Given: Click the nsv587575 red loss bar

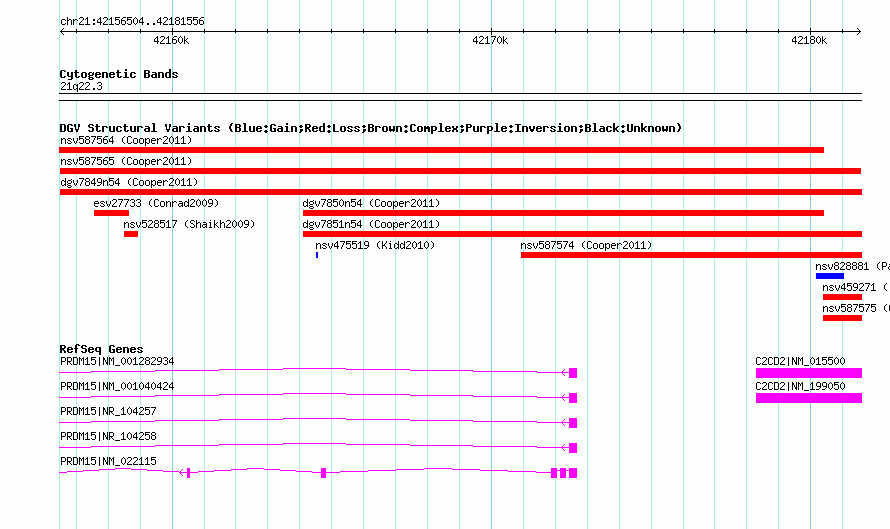Looking at the screenshot, I should (842, 318).
